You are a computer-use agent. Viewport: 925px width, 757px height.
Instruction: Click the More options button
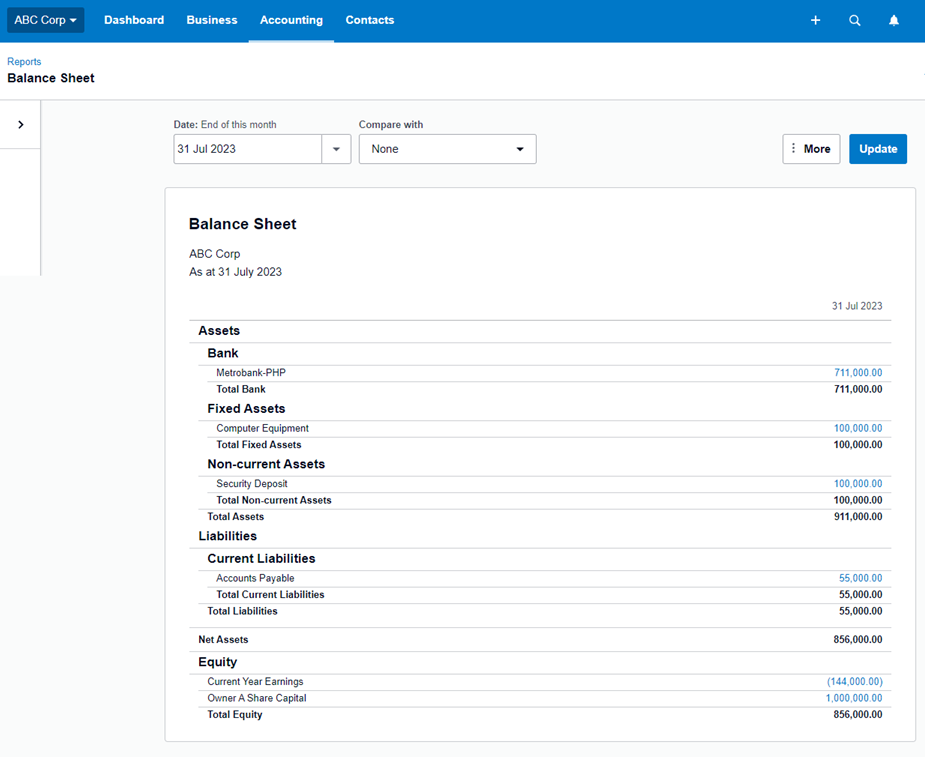811,149
